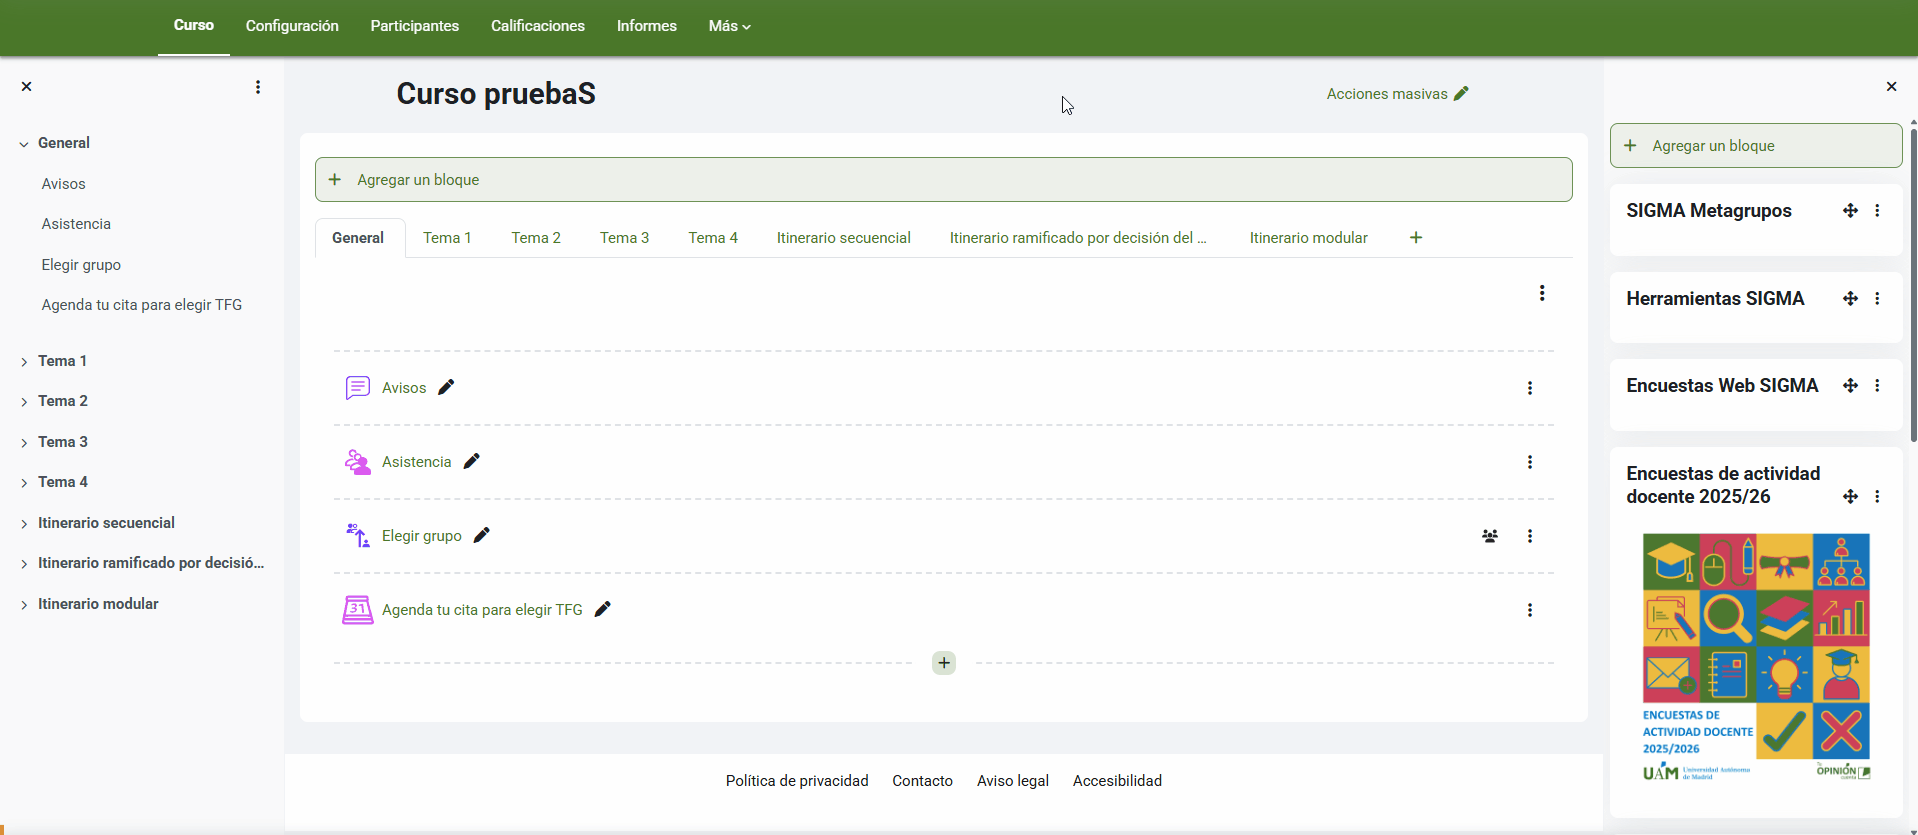
Task: Click Agregar un bloque in the main content area
Action: (942, 180)
